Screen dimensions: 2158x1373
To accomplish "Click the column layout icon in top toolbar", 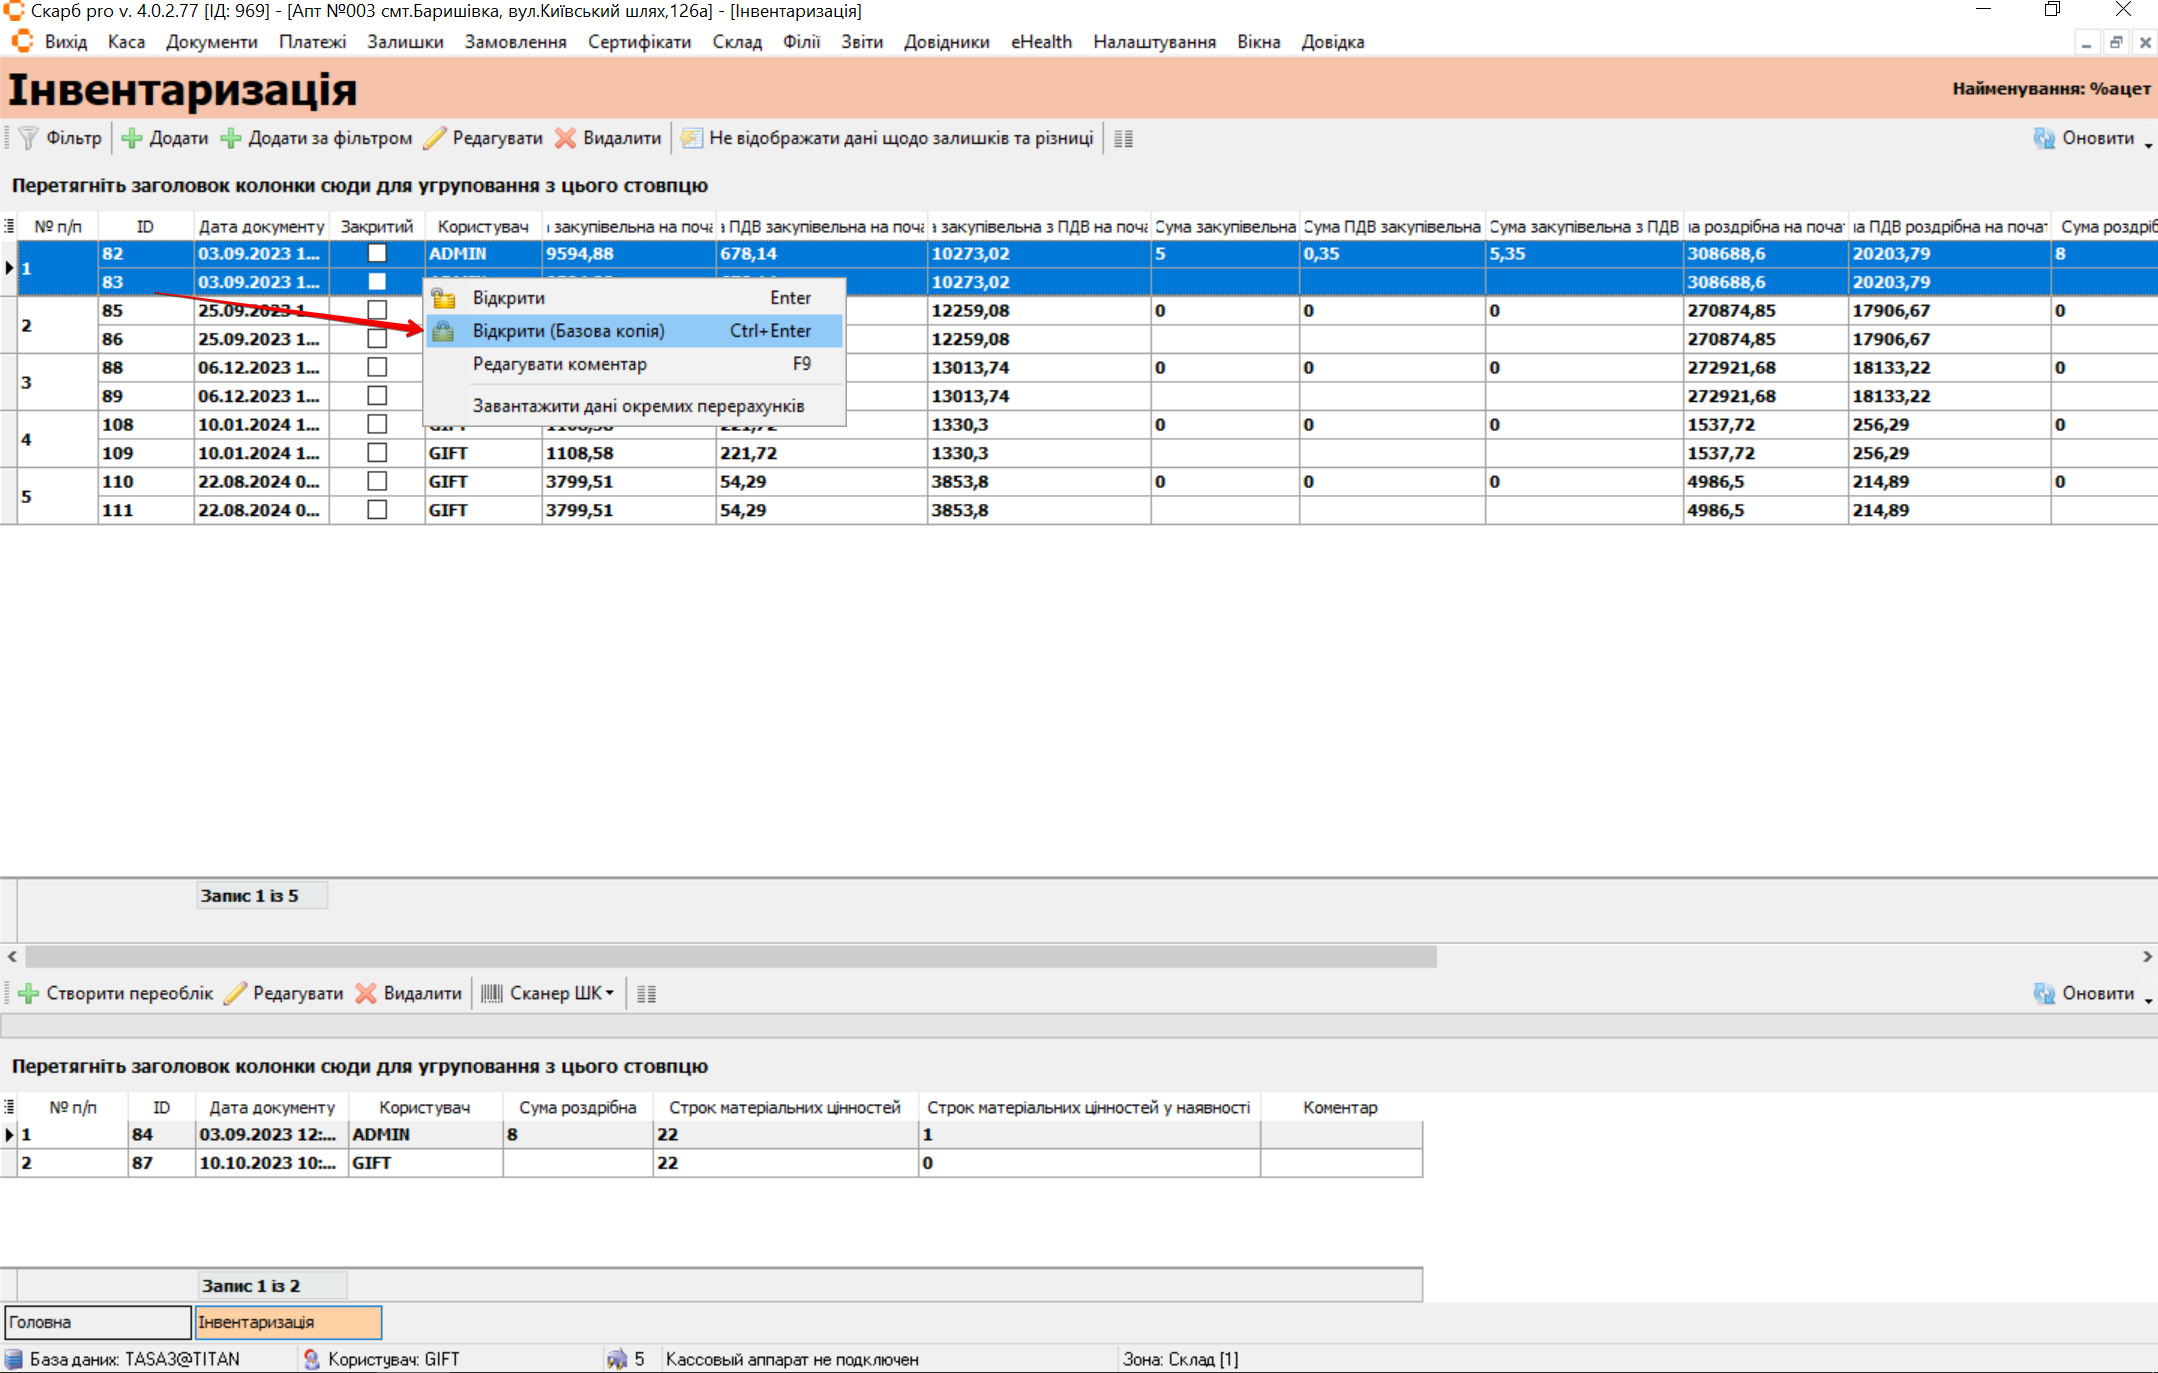I will tap(1123, 139).
